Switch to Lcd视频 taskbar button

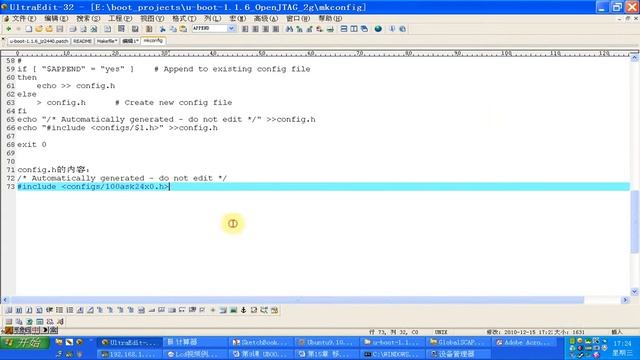tap(194, 354)
